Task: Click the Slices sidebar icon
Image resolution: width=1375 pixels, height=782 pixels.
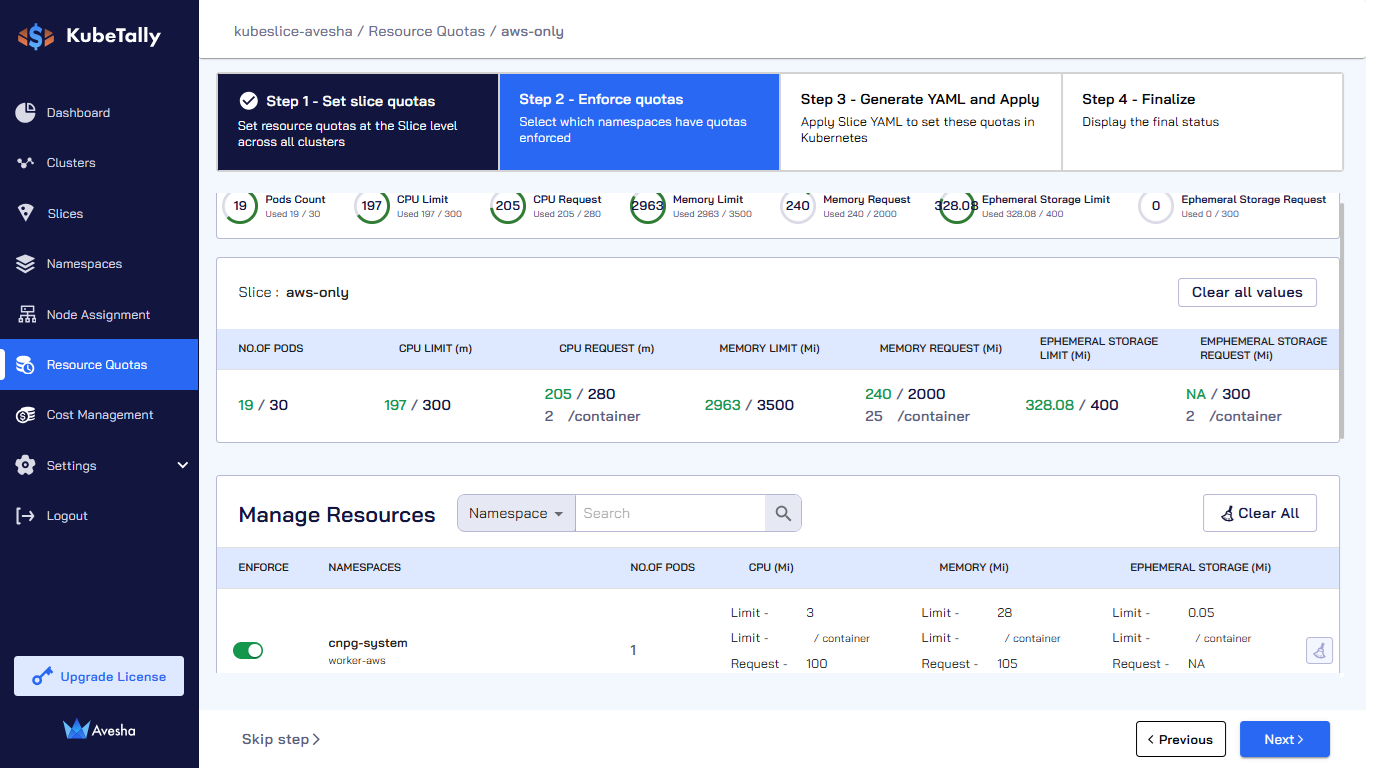Action: point(26,213)
